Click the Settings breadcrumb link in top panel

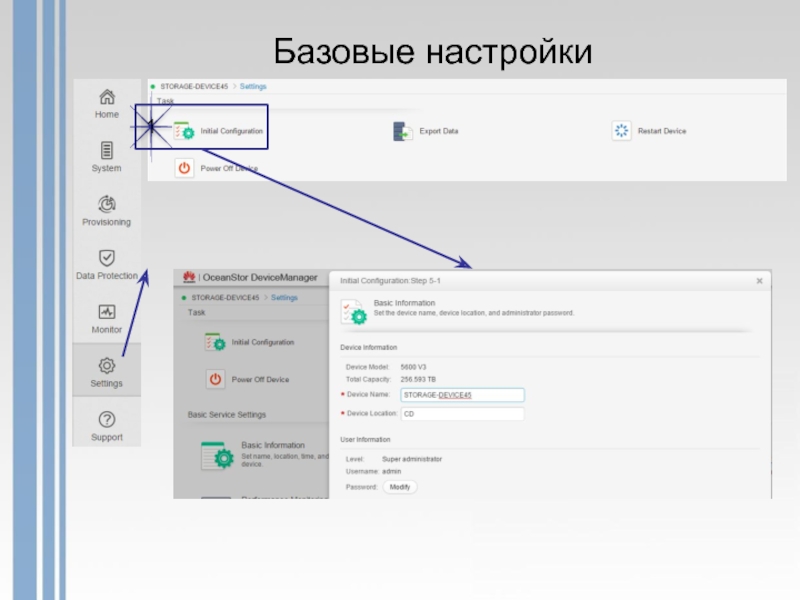point(253,86)
